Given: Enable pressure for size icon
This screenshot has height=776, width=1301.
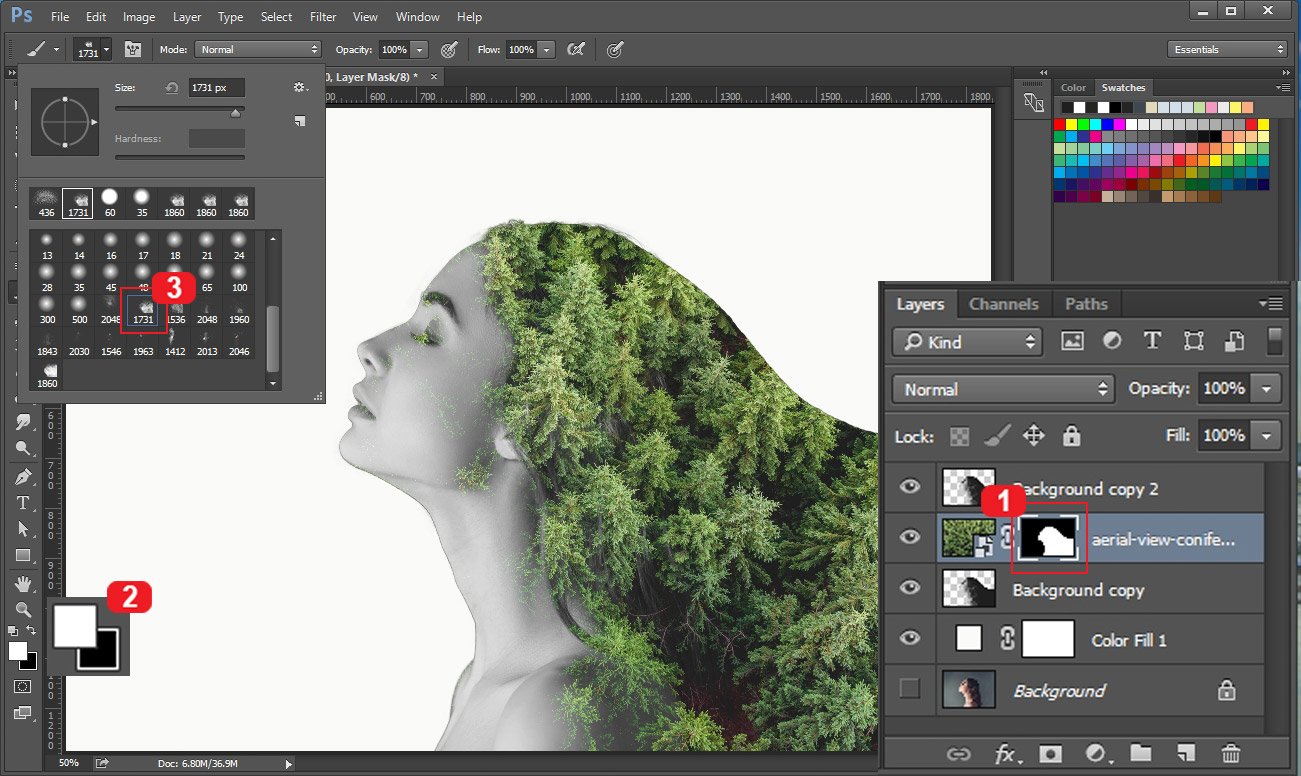Looking at the screenshot, I should pyautogui.click(x=615, y=49).
